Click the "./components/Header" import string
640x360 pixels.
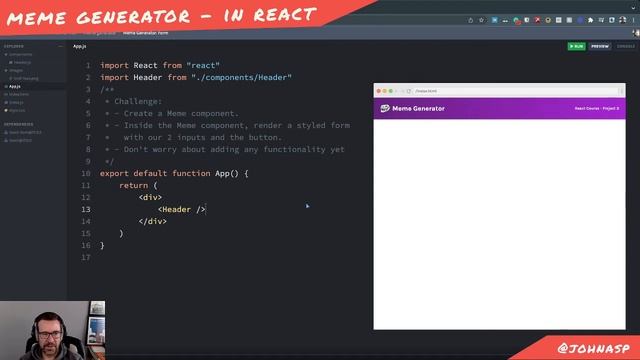pyautogui.click(x=241, y=77)
